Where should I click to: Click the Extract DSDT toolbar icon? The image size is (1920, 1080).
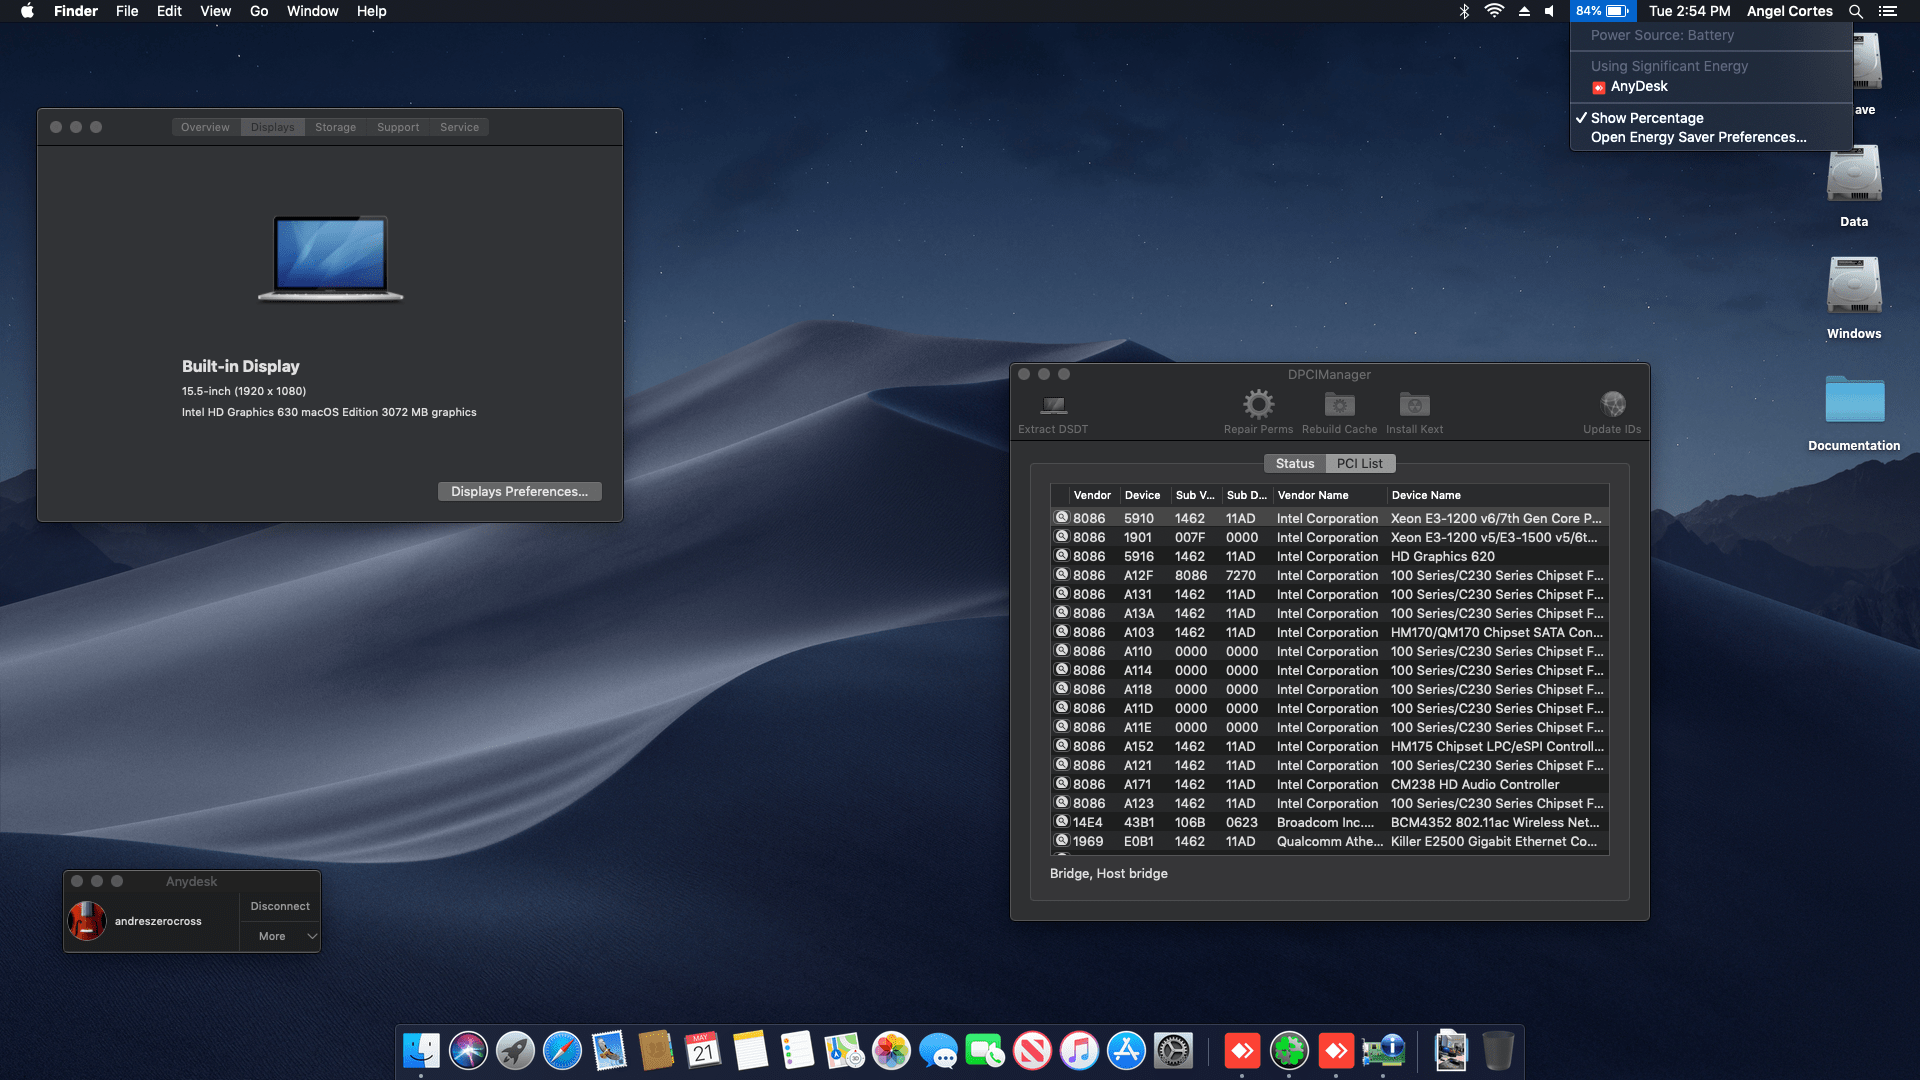click(1053, 405)
